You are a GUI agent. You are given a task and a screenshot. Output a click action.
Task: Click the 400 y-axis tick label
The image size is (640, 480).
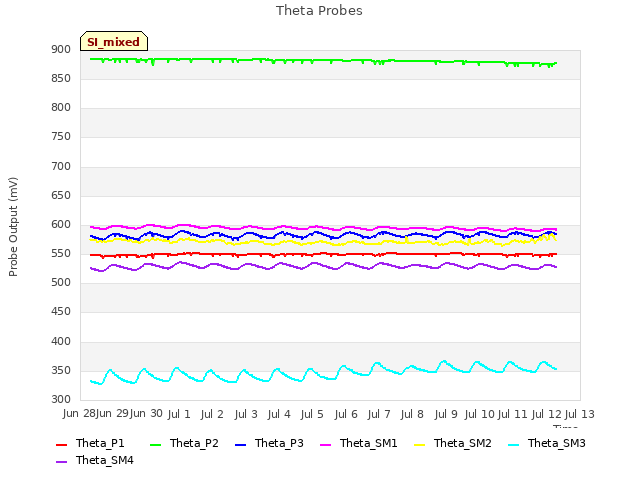click(61, 341)
